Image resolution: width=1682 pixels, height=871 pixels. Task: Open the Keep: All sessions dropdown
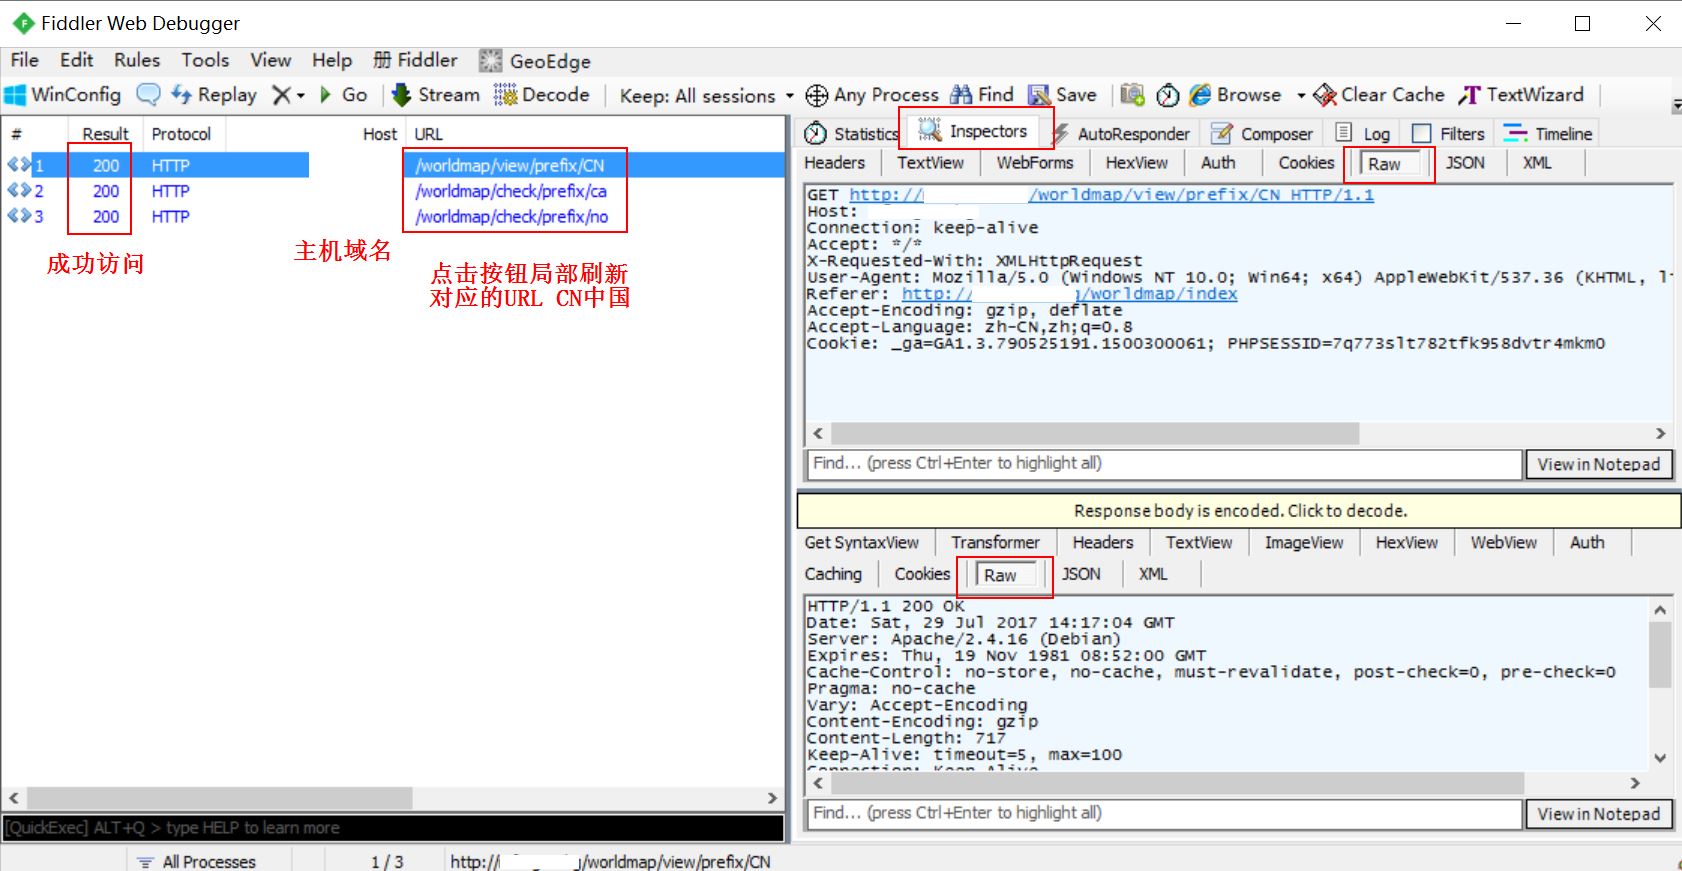tap(706, 96)
